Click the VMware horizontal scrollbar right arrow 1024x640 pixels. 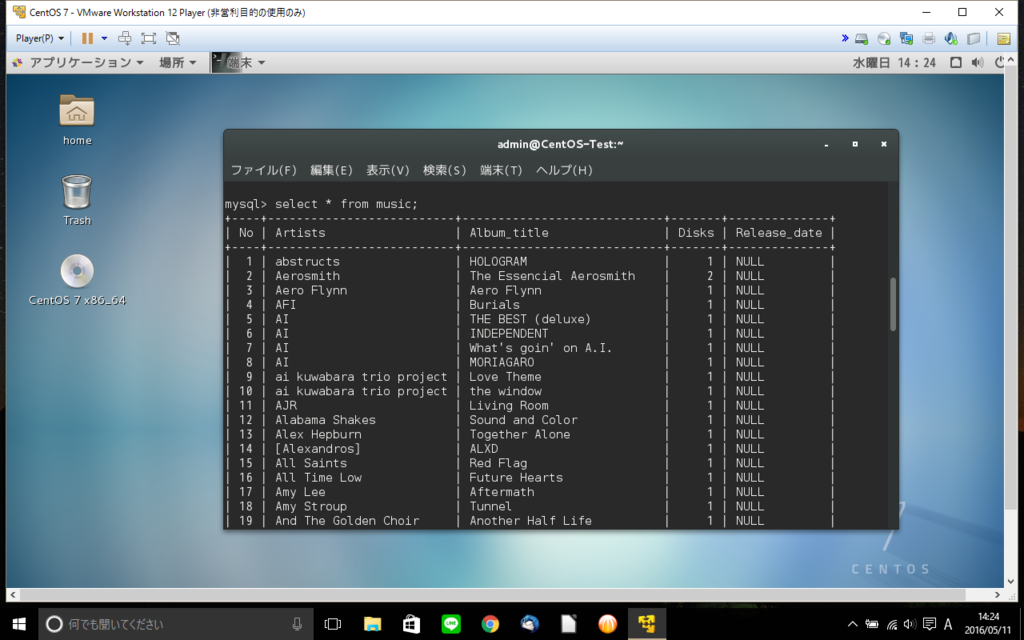[x=997, y=595]
